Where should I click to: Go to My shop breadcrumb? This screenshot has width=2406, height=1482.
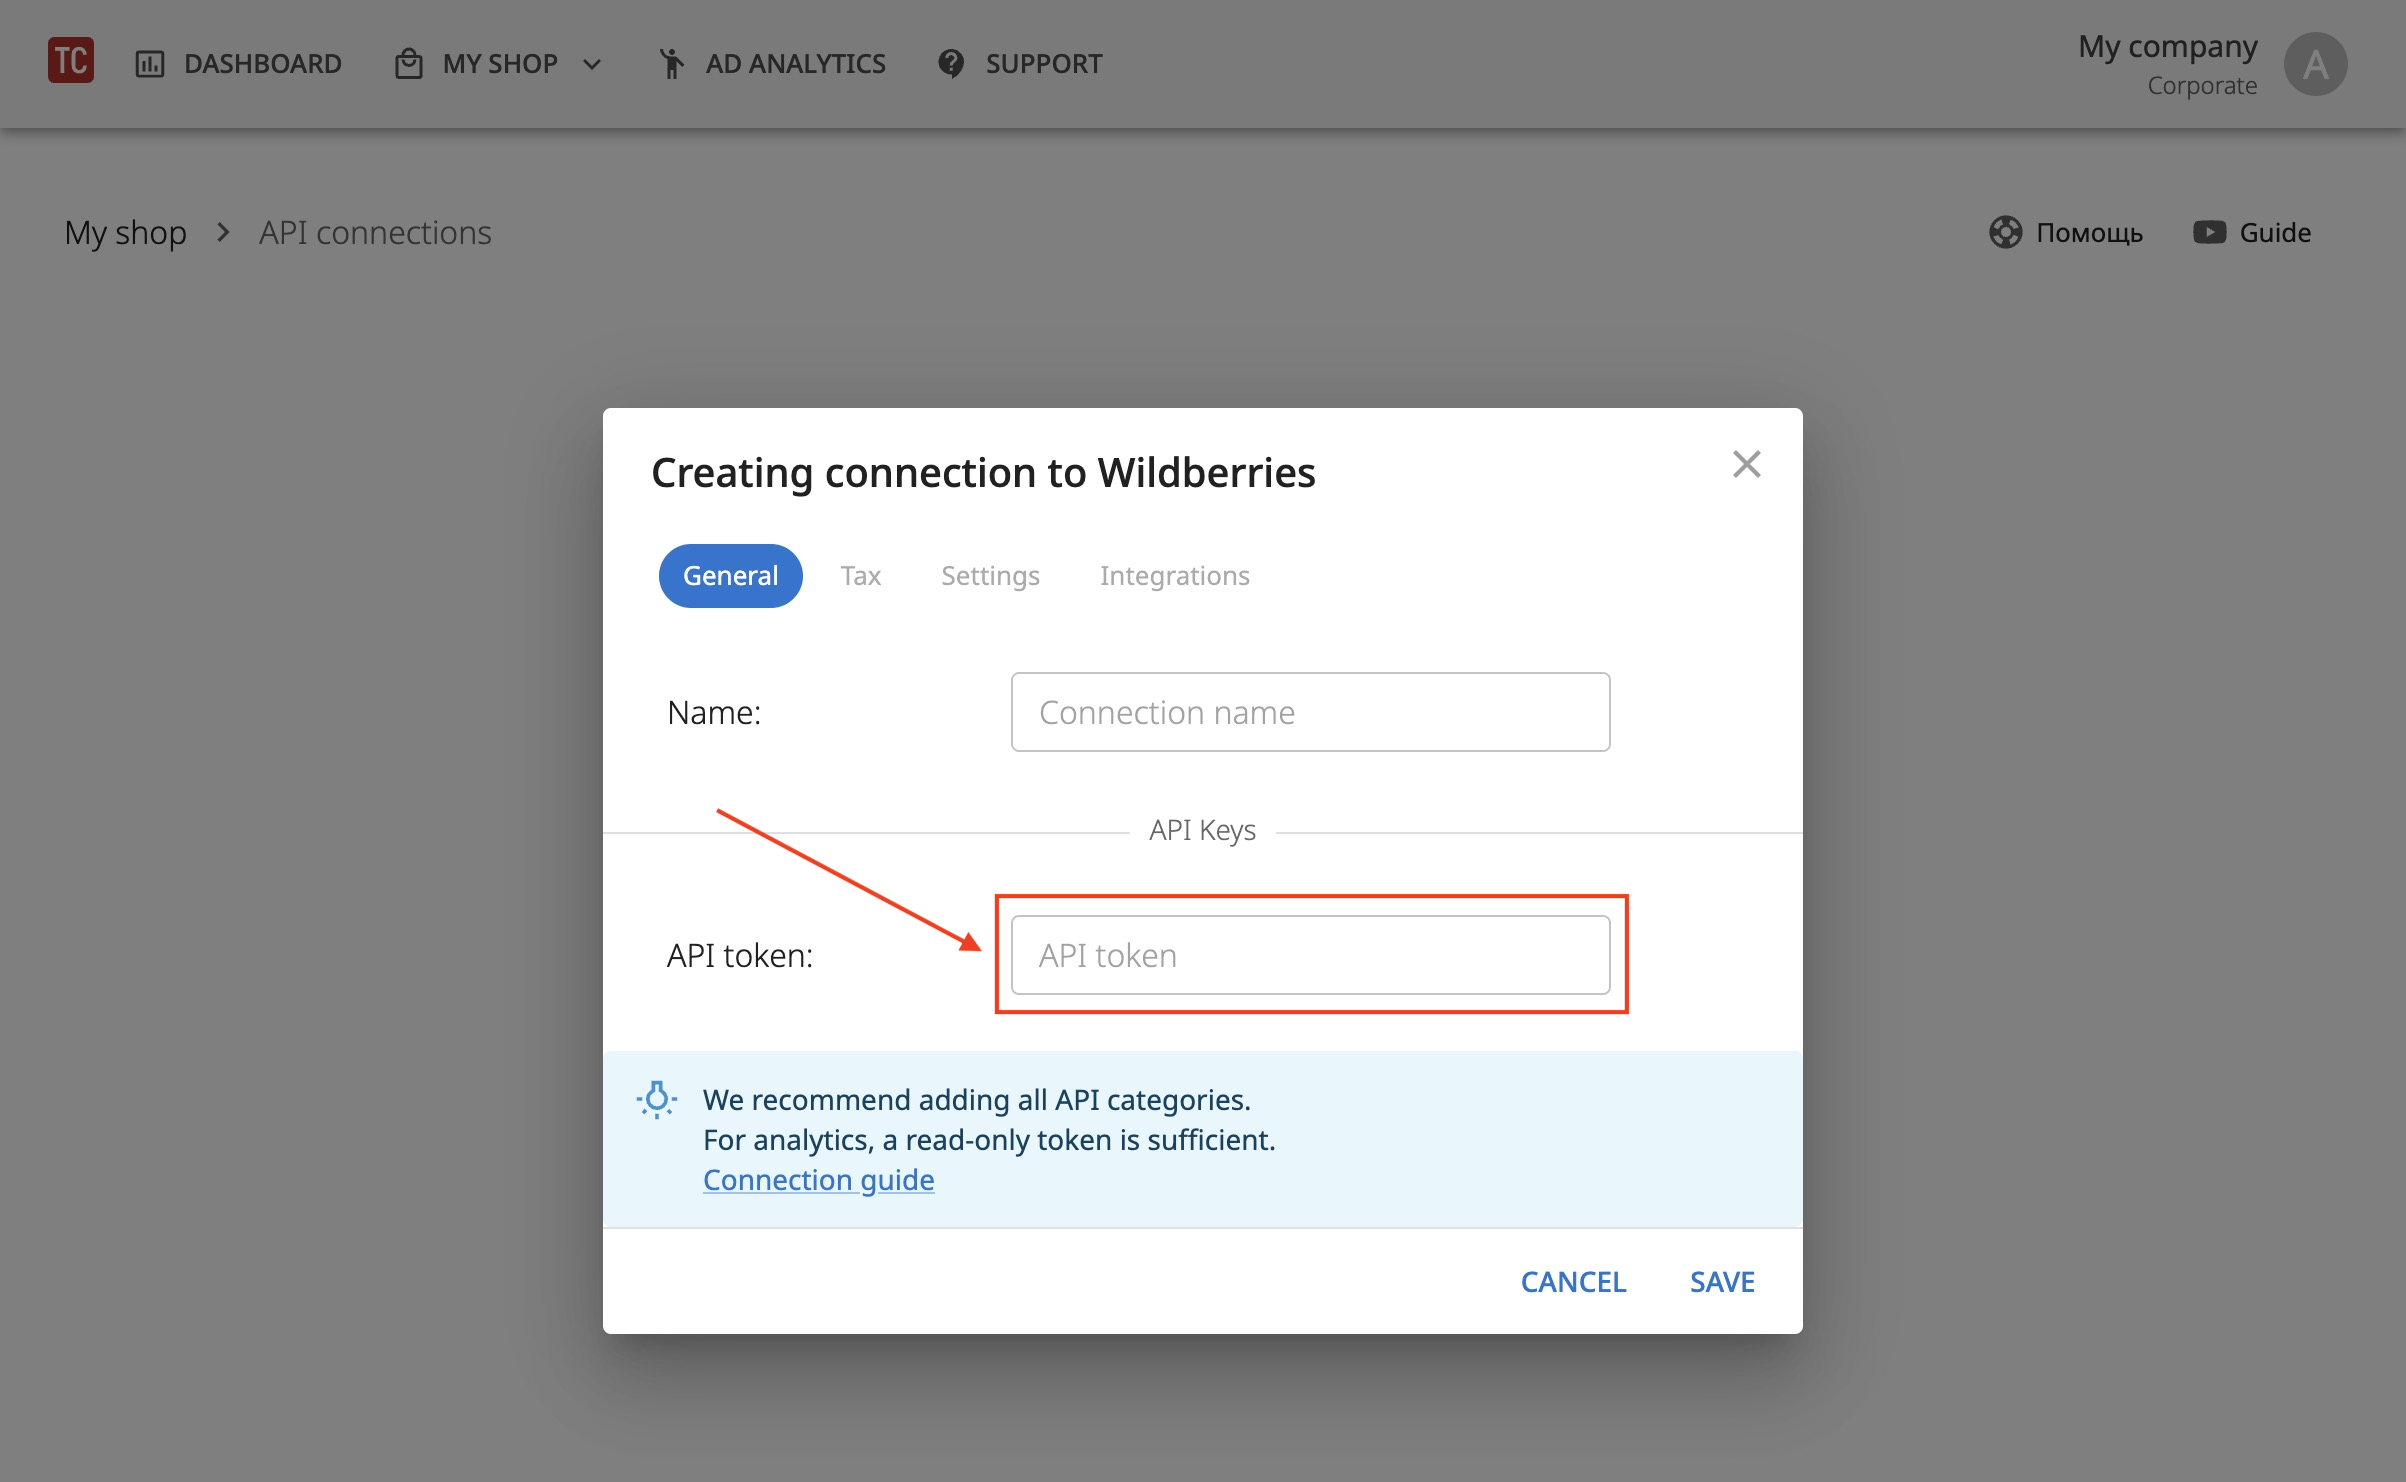[x=125, y=232]
